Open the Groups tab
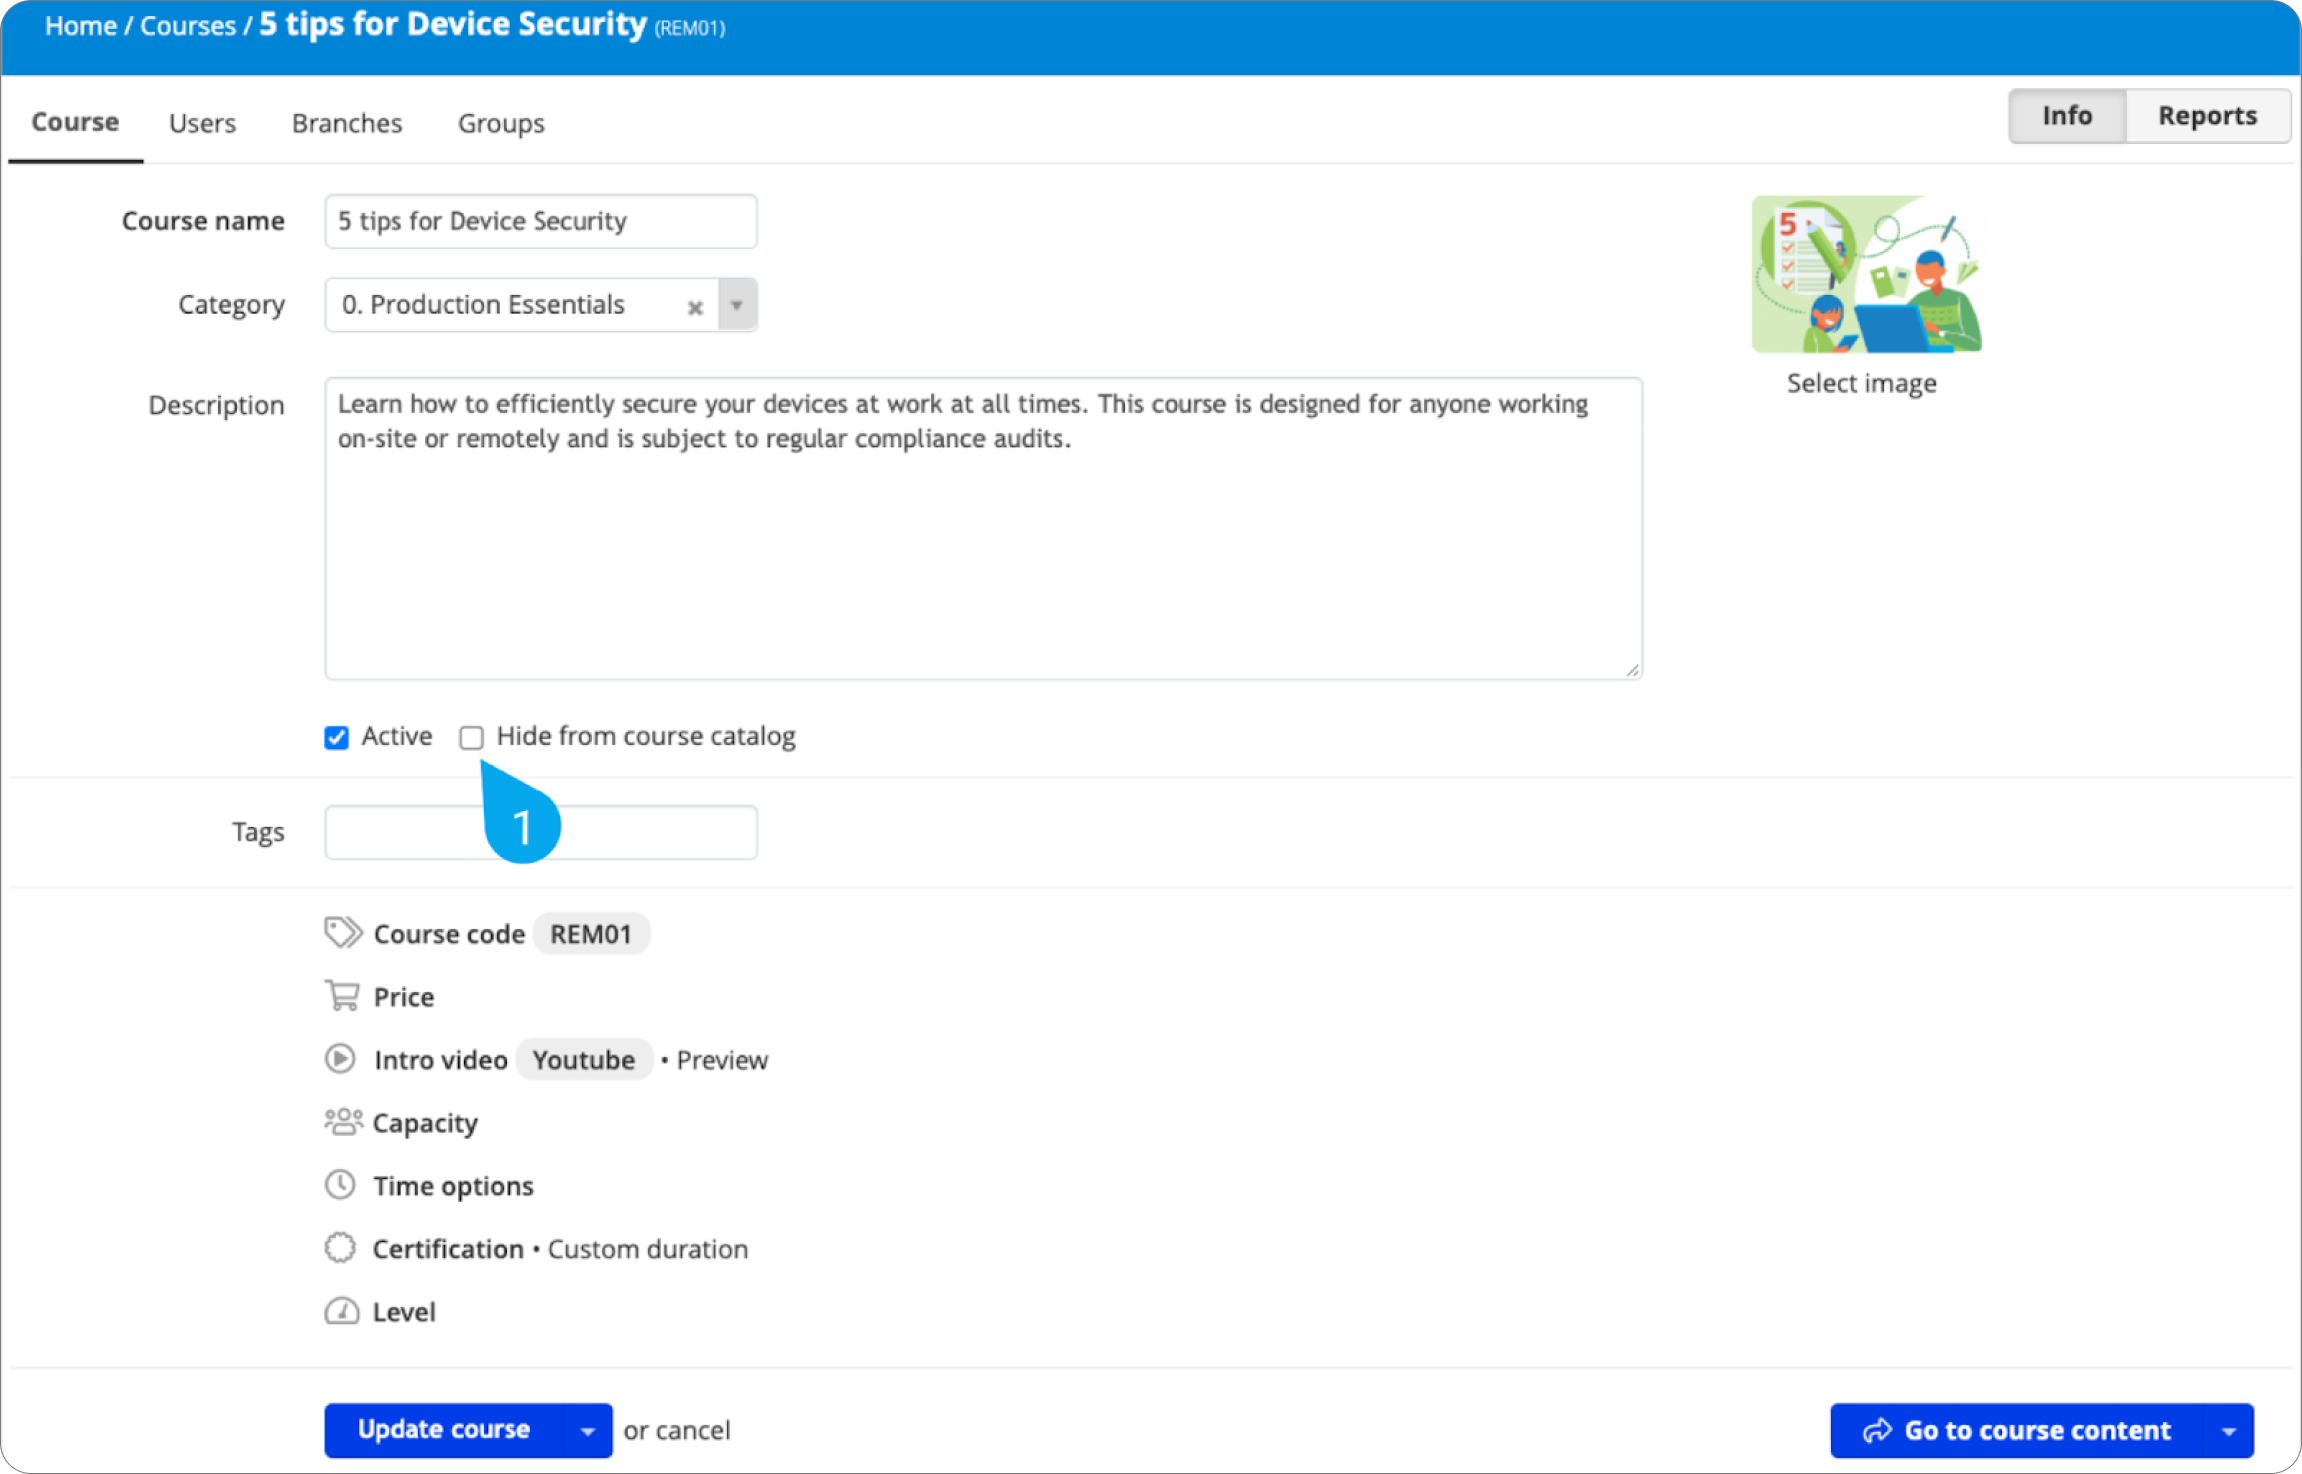2302x1474 pixels. point(501,123)
